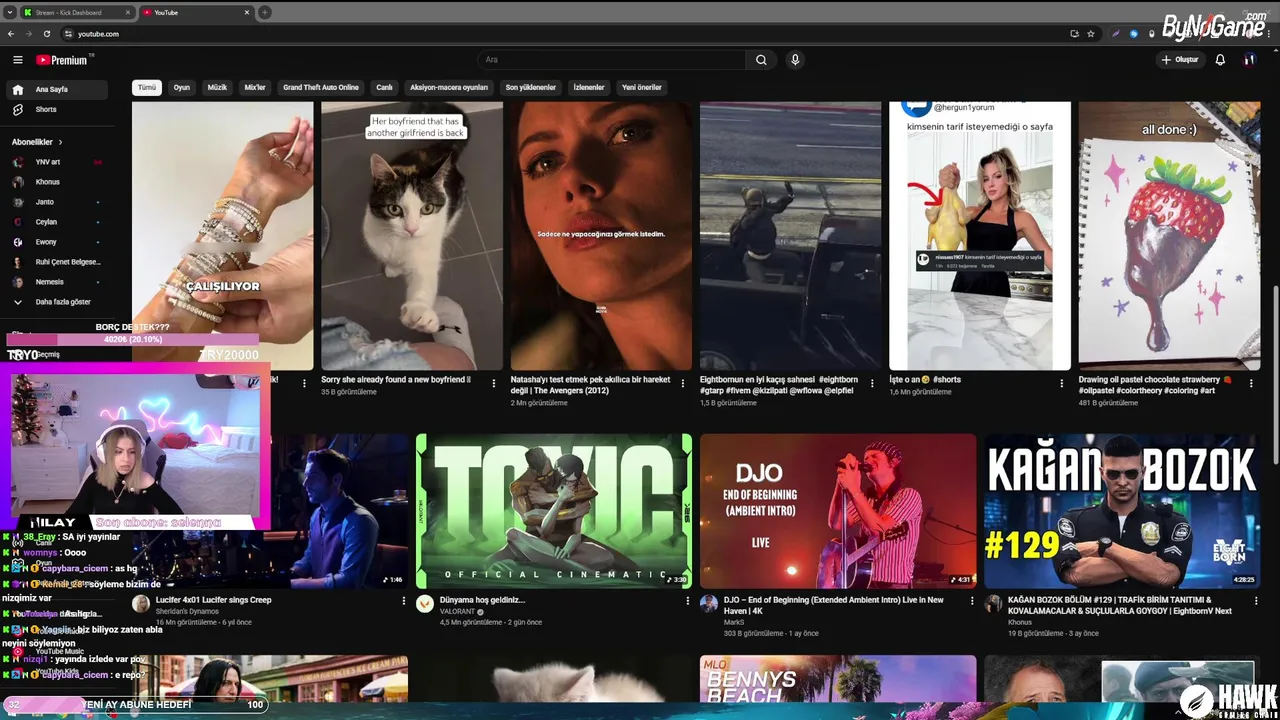Select the Müzik filter chip
The width and height of the screenshot is (1280, 720).
click(217, 87)
